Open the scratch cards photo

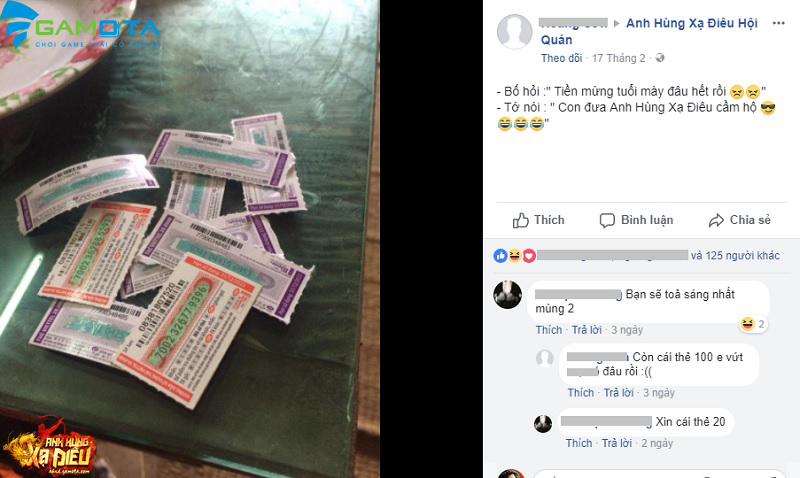coord(190,239)
